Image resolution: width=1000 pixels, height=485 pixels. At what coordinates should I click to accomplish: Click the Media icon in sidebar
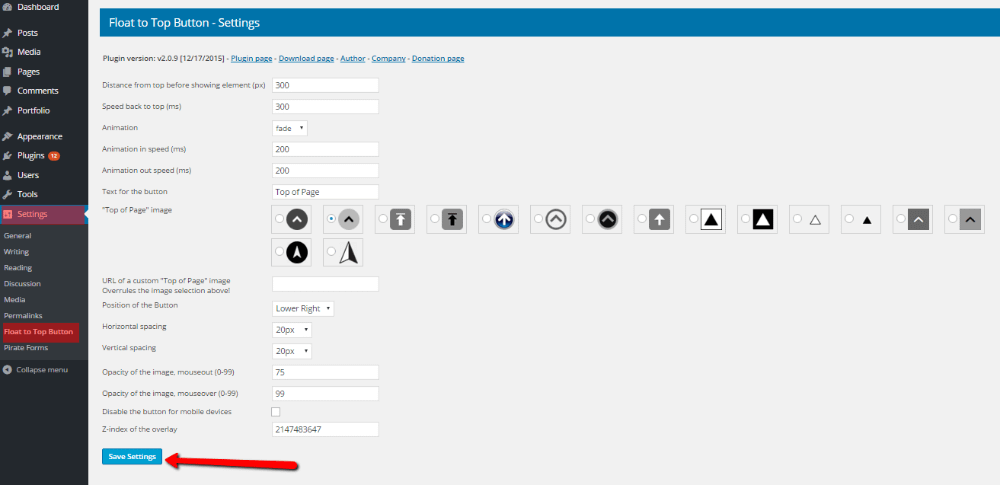[7, 52]
